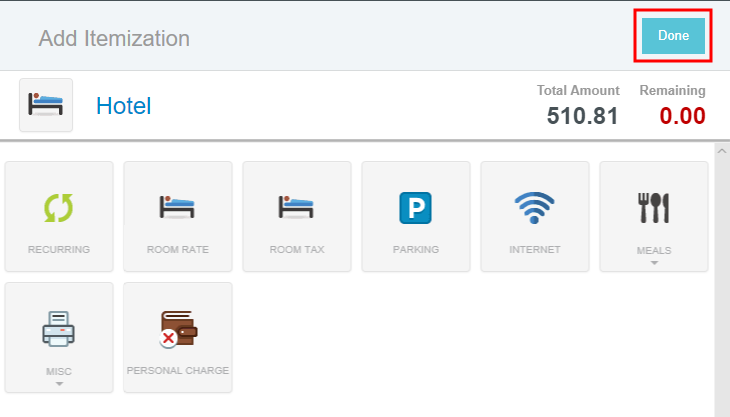Choose the Room Rate bed icon
730x417 pixels.
coord(177,208)
